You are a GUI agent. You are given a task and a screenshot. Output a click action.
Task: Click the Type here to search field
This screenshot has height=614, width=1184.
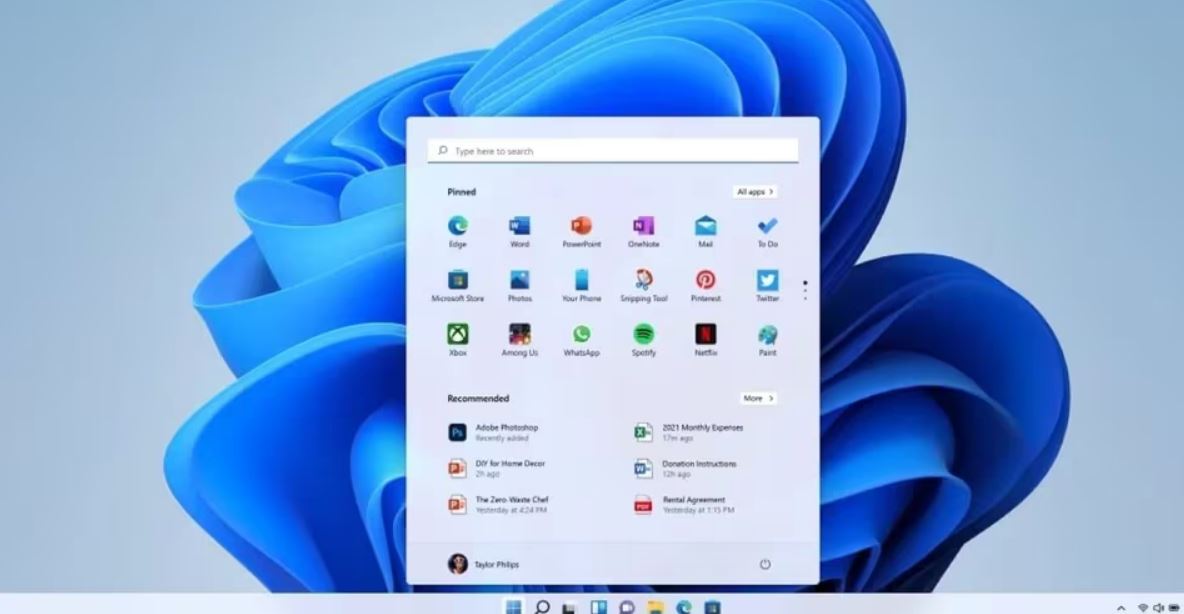coord(612,151)
